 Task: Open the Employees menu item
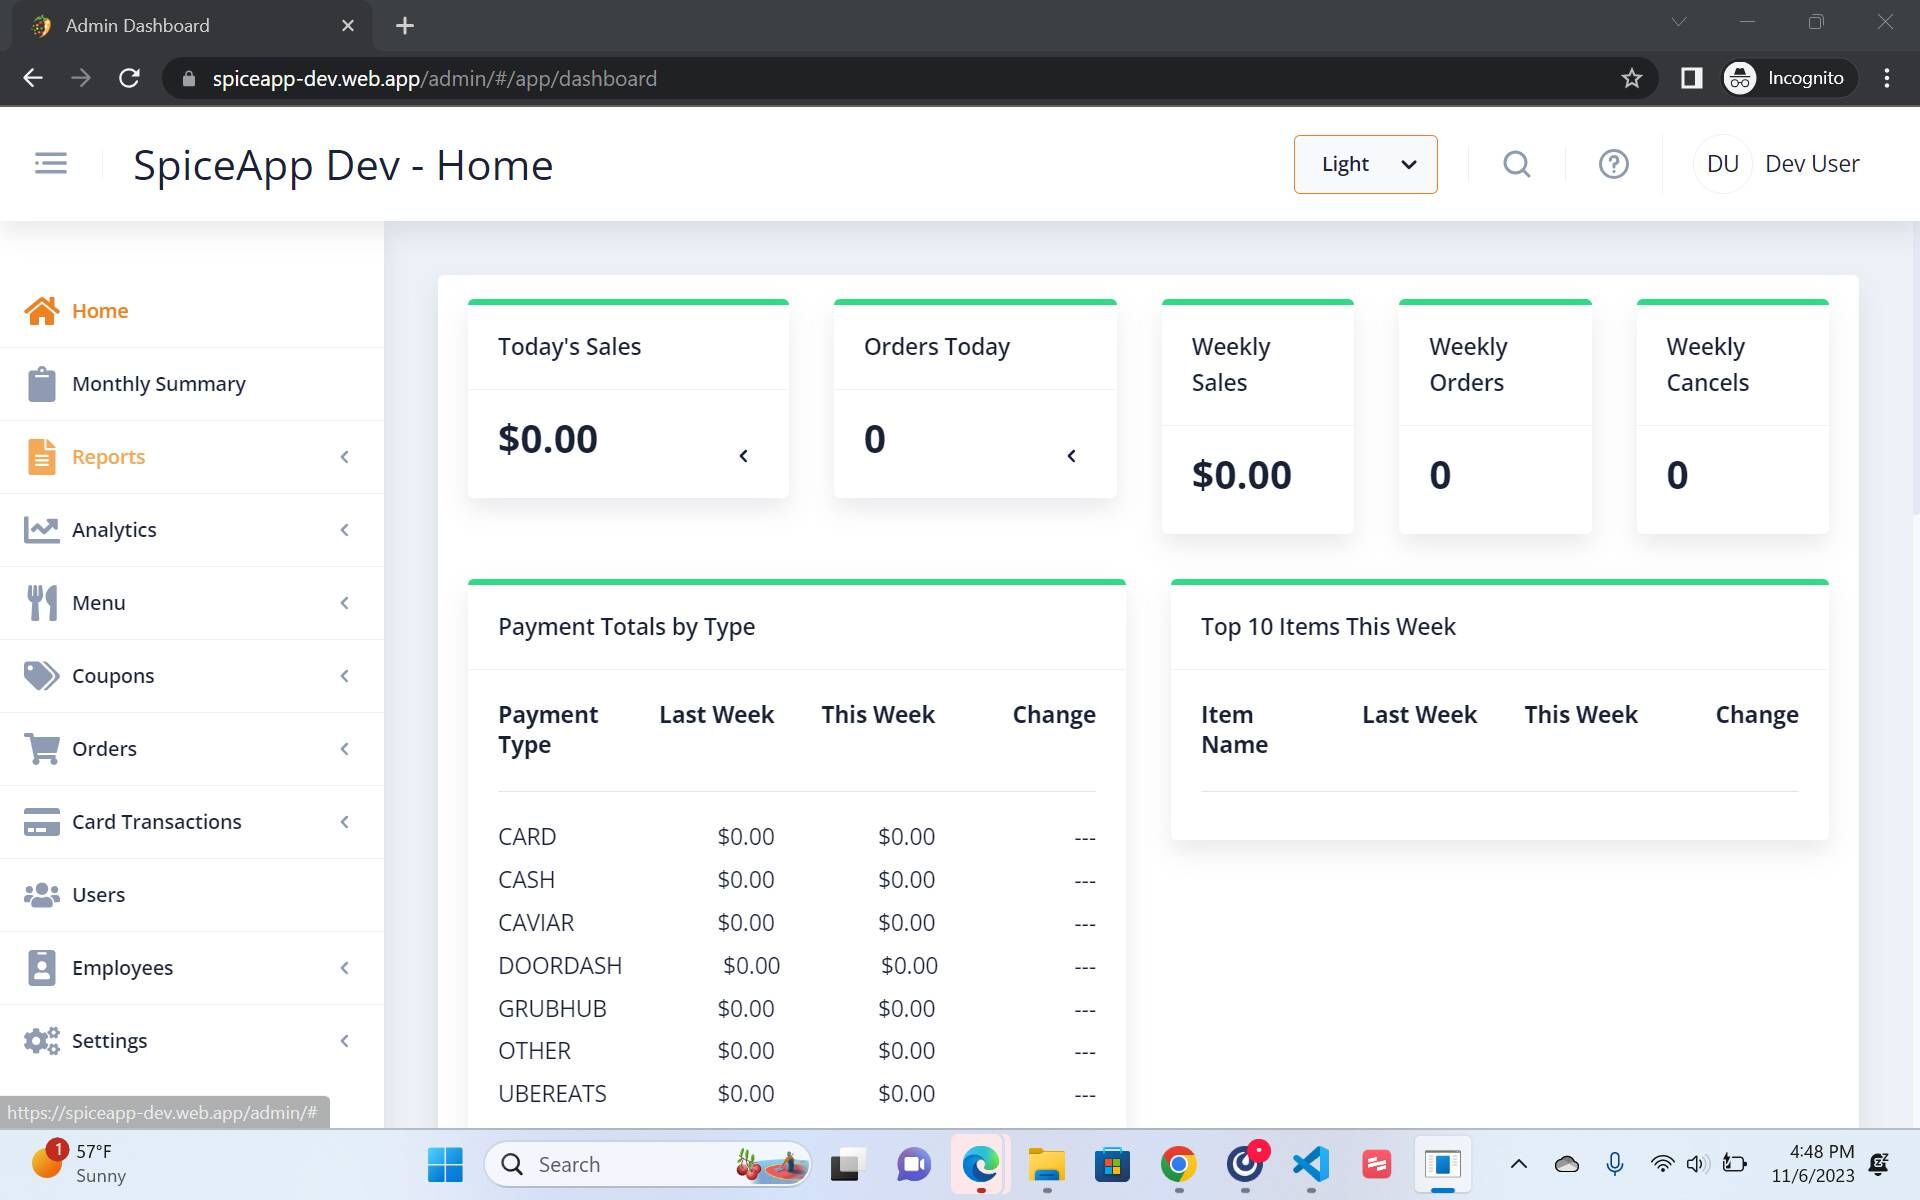point(122,968)
